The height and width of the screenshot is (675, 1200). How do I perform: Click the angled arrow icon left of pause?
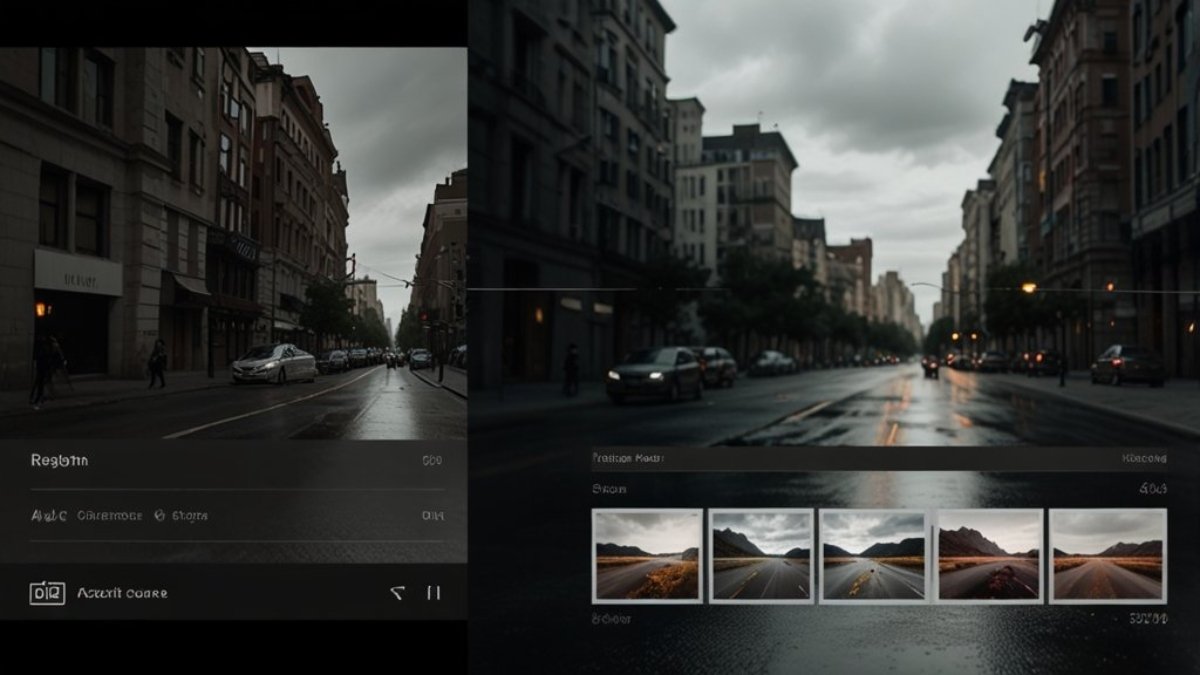coord(397,593)
